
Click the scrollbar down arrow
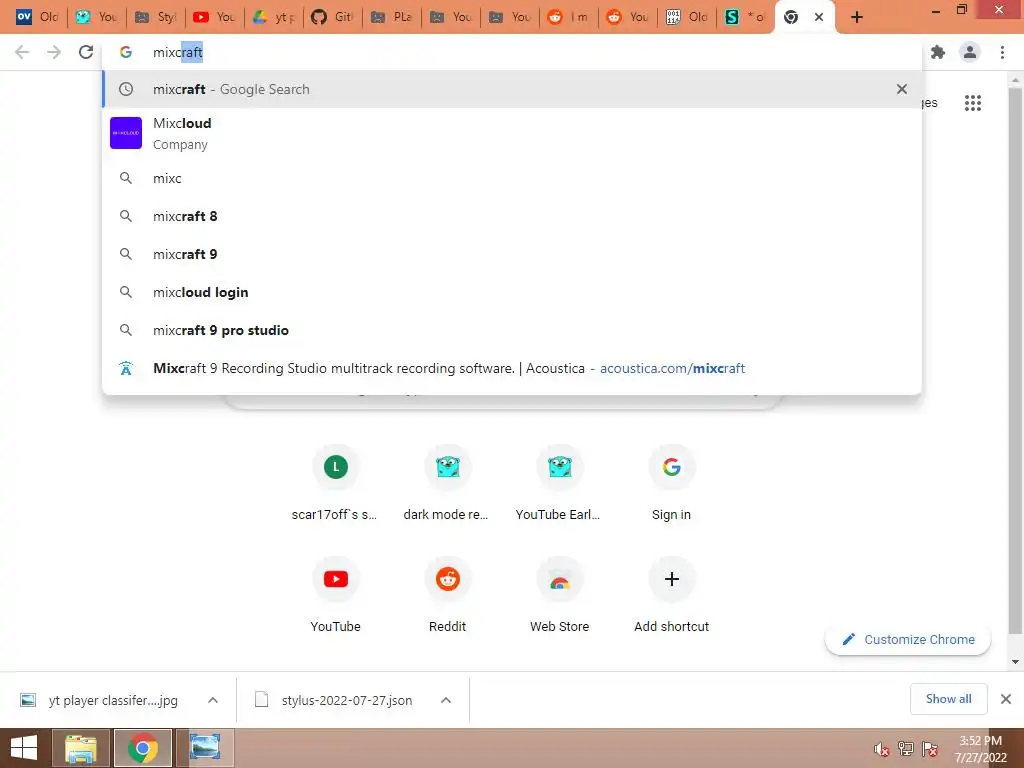(x=1015, y=662)
